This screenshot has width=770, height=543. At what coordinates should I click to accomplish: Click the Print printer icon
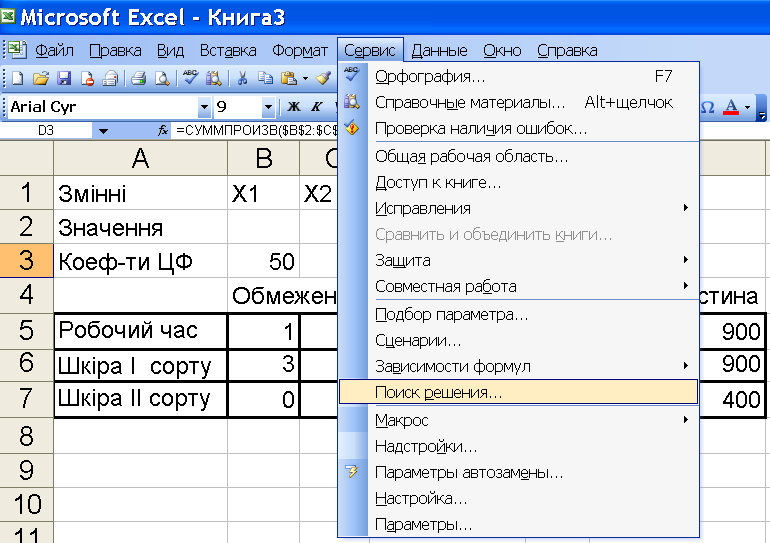139,79
